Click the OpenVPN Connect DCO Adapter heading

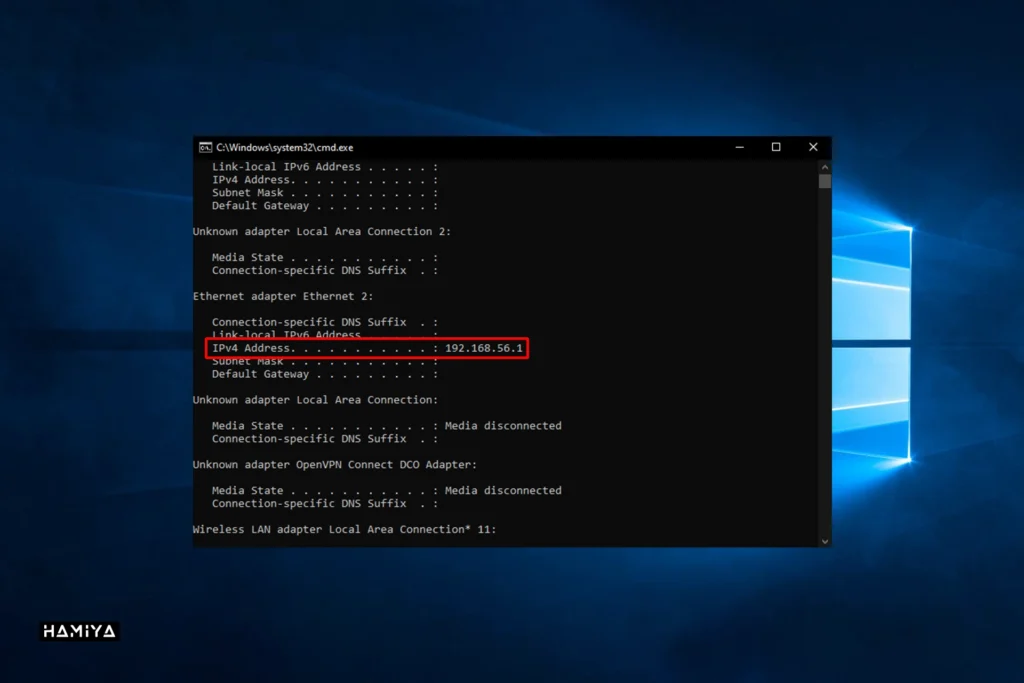[x=334, y=464]
